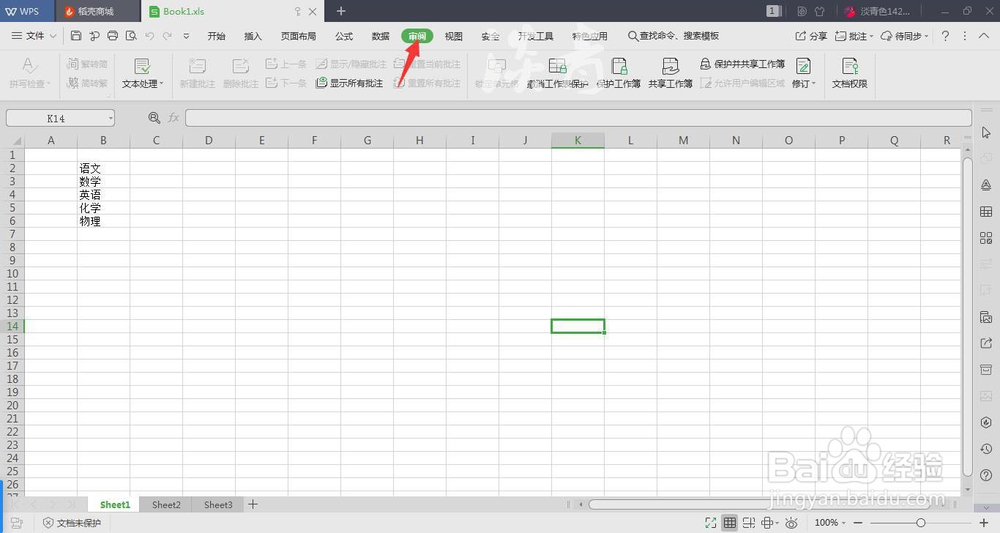The image size is (1000, 533).
Task: Click the 查找命令 search box
Action: (673, 36)
